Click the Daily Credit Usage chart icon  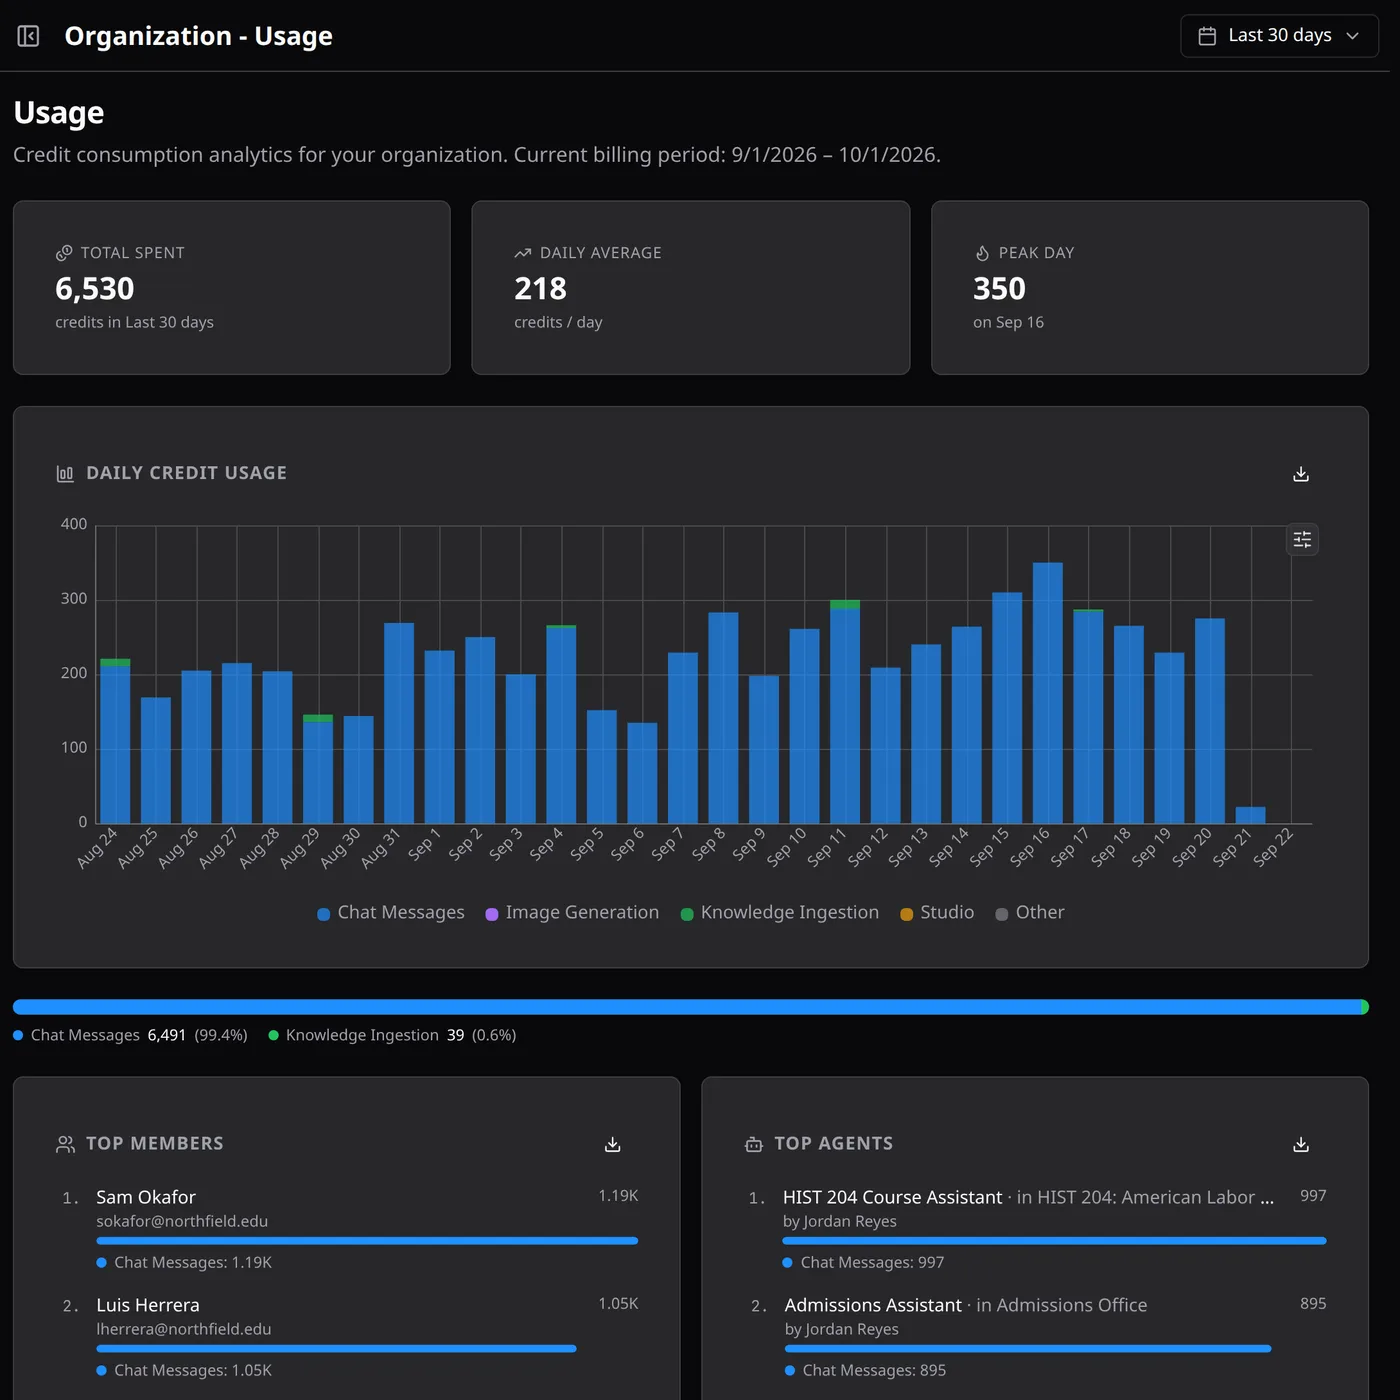pyautogui.click(x=65, y=474)
